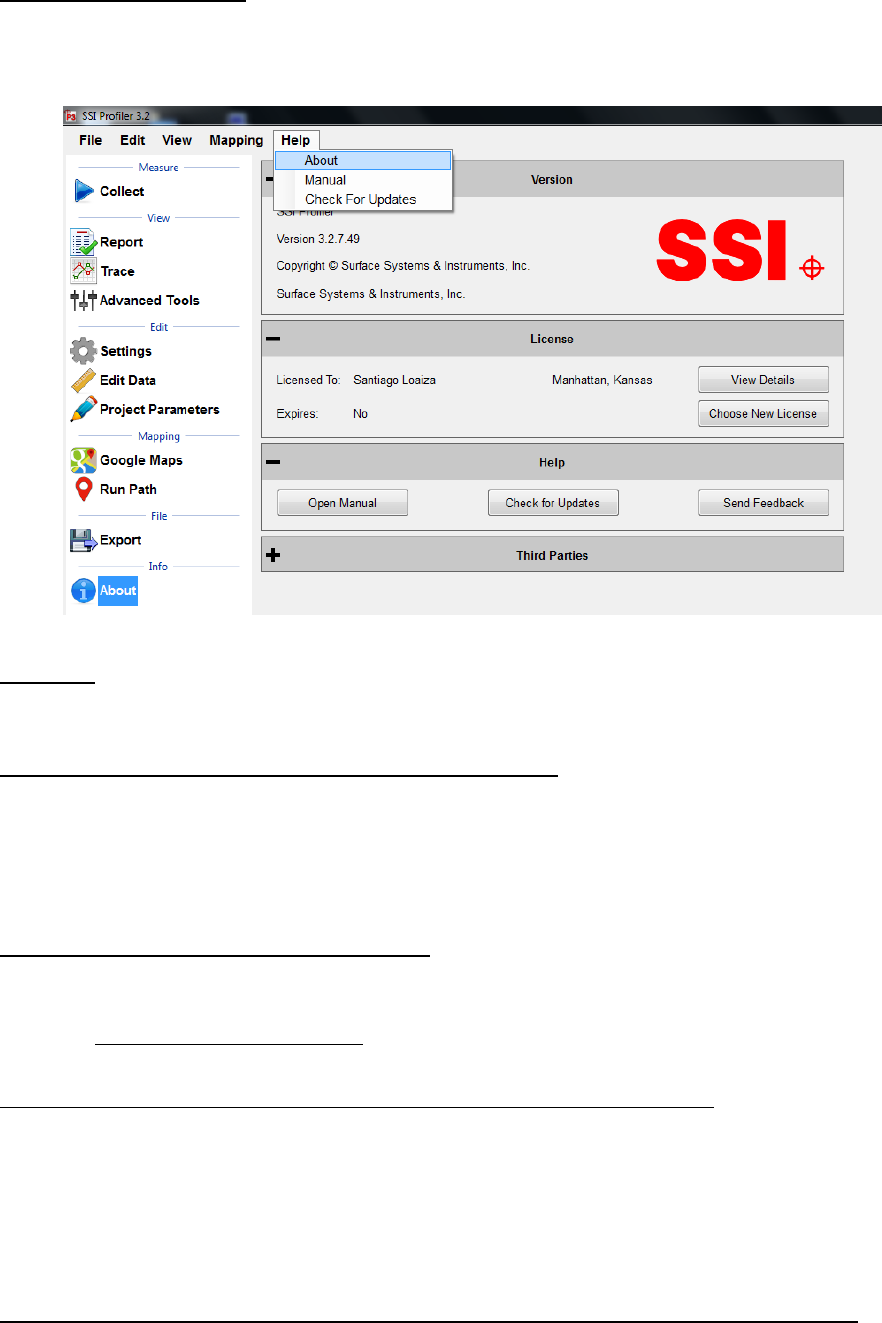Click the Expires: No value

point(360,414)
